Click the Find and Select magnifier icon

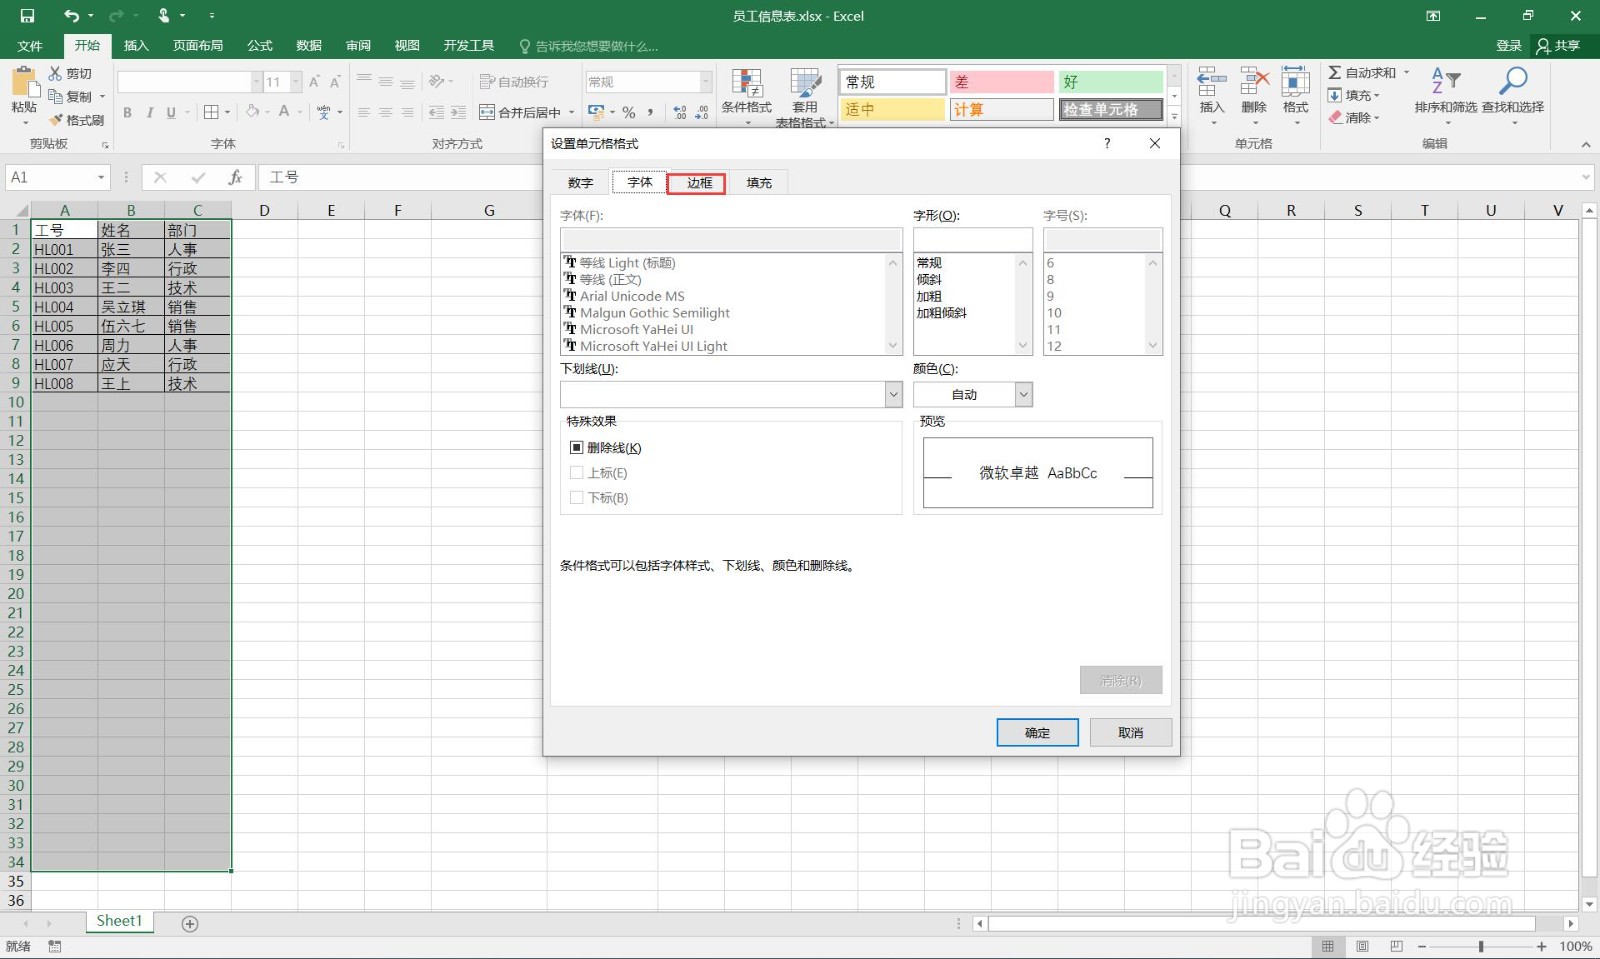tap(1513, 81)
